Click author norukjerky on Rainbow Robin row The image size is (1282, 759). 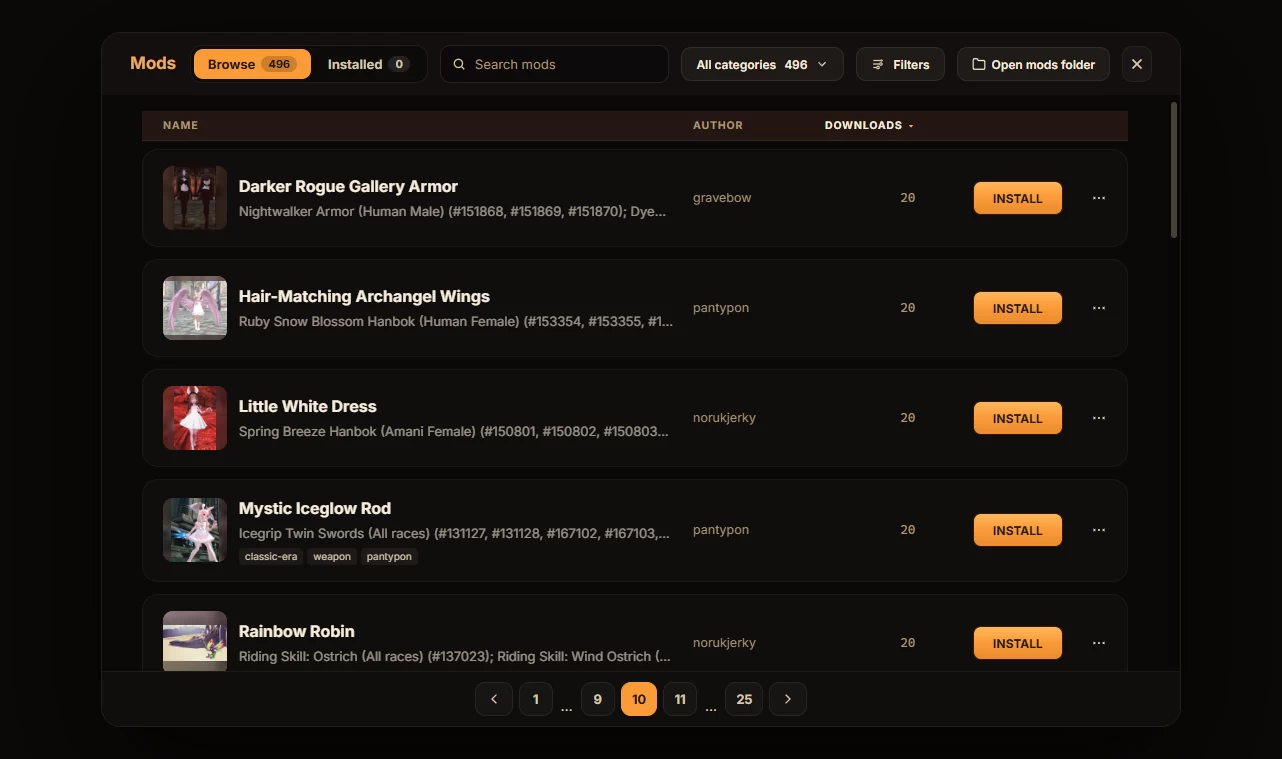pyautogui.click(x=724, y=643)
